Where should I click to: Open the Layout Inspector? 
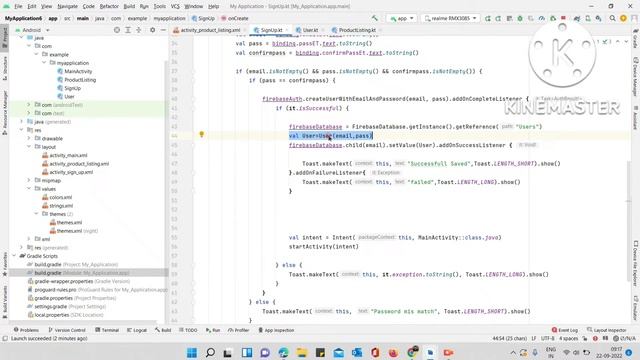click(606, 330)
